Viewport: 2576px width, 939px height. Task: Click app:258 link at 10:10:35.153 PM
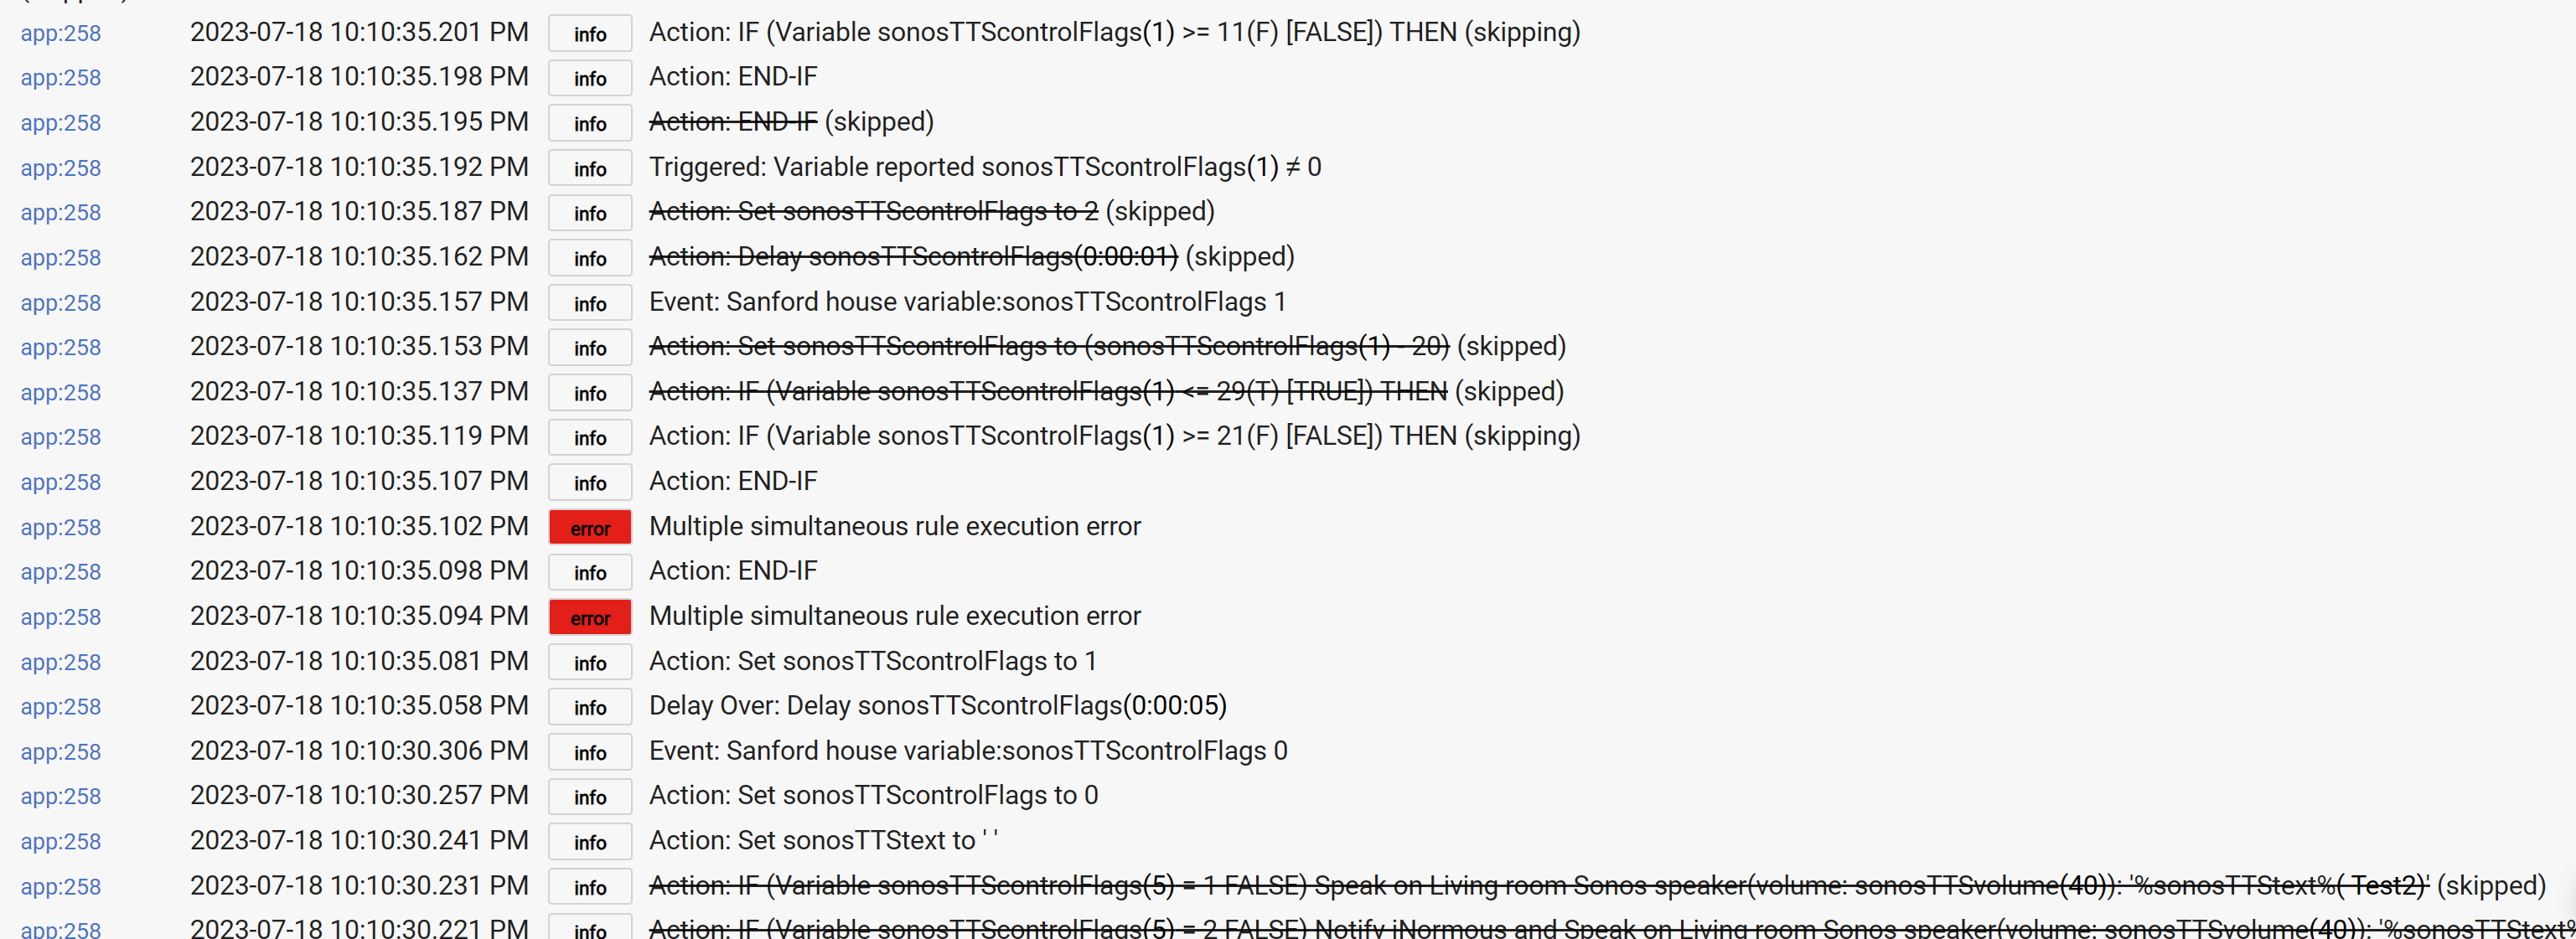[61, 347]
